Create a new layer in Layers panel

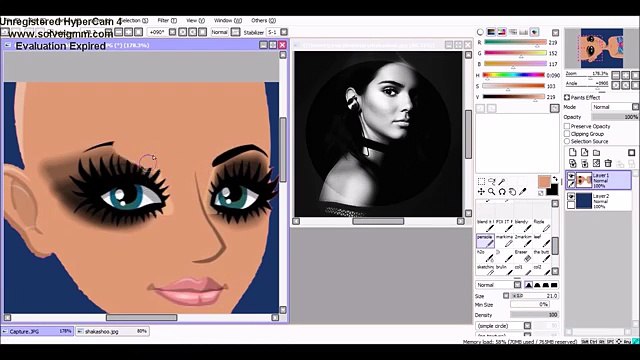573,153
